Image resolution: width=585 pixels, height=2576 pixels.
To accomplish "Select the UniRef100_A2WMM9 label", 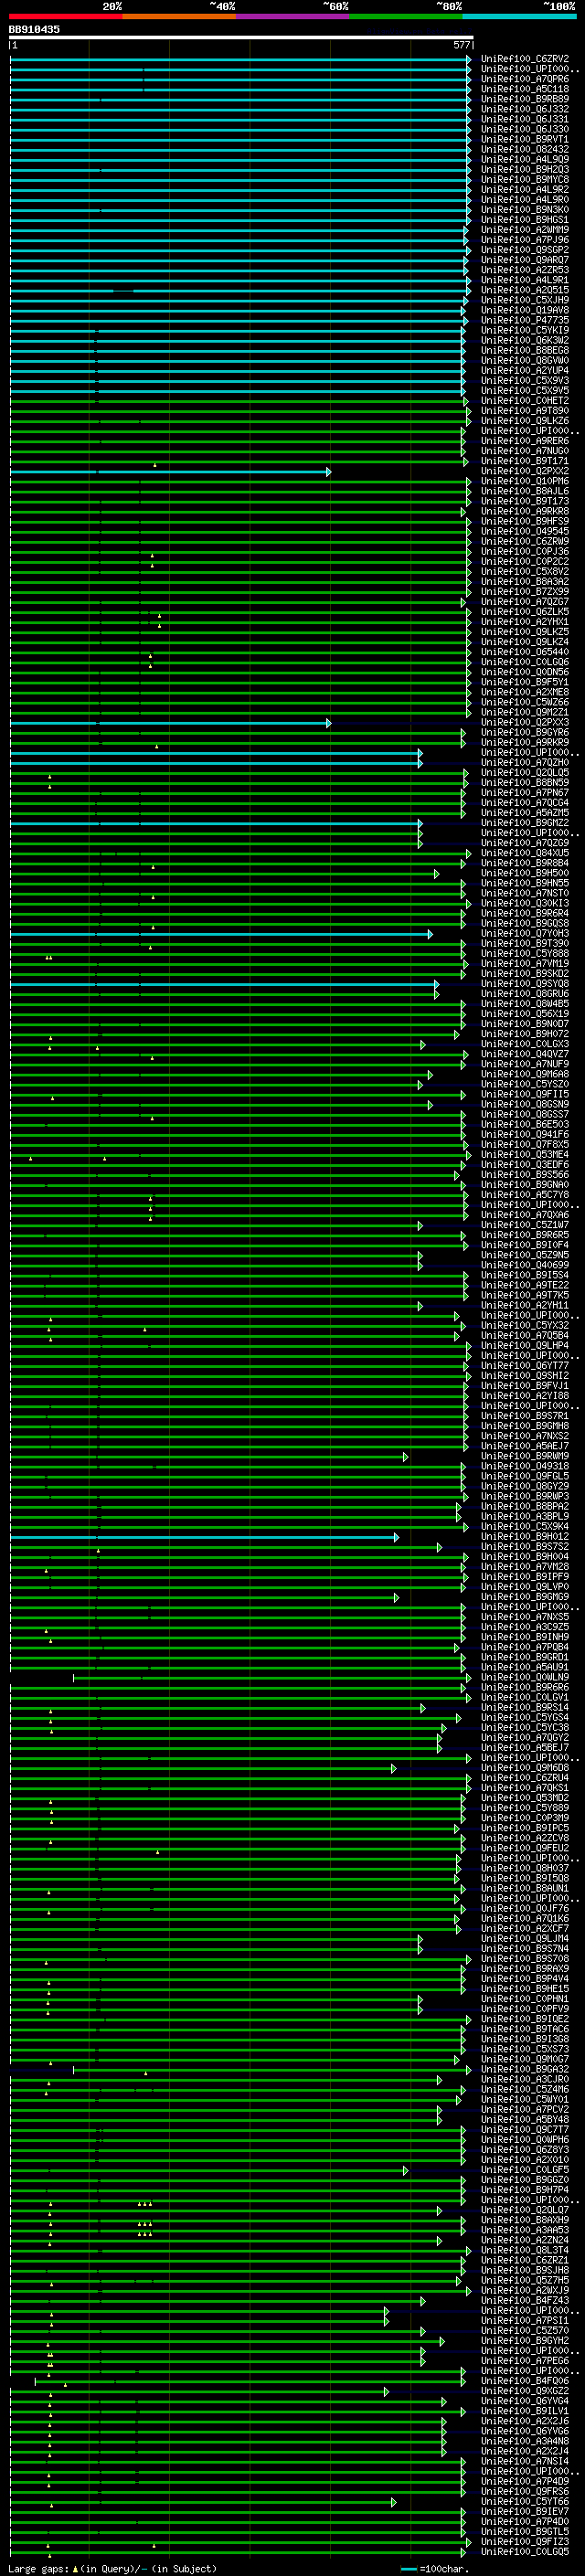I will point(525,230).
